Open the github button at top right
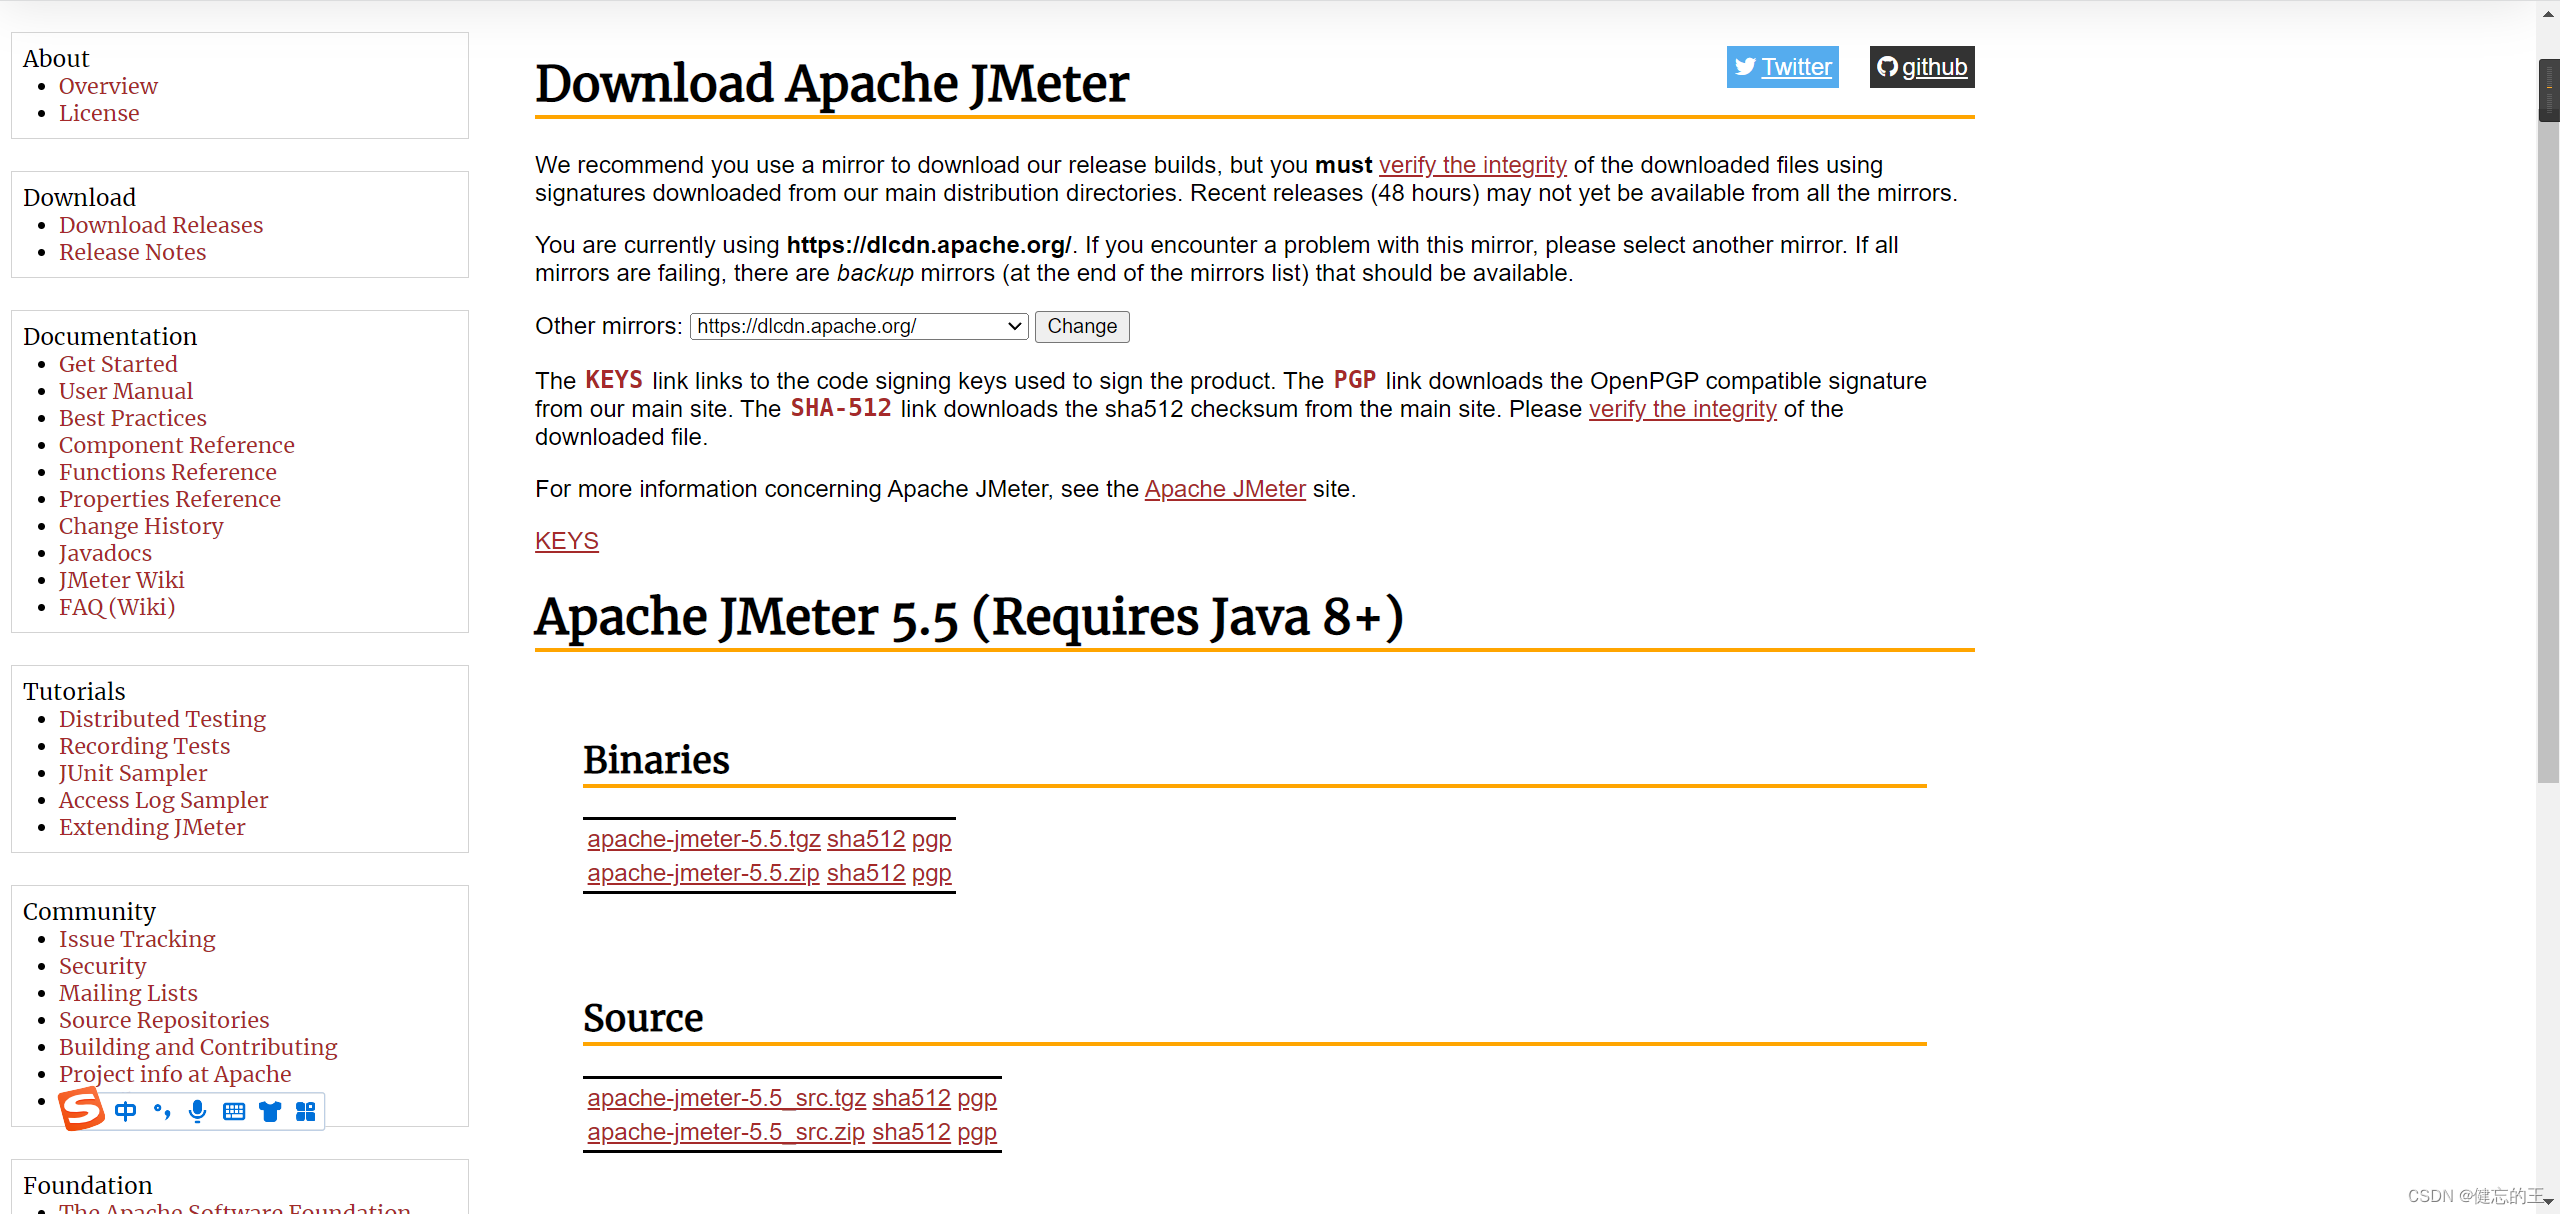The width and height of the screenshot is (2560, 1214). (x=1921, y=67)
